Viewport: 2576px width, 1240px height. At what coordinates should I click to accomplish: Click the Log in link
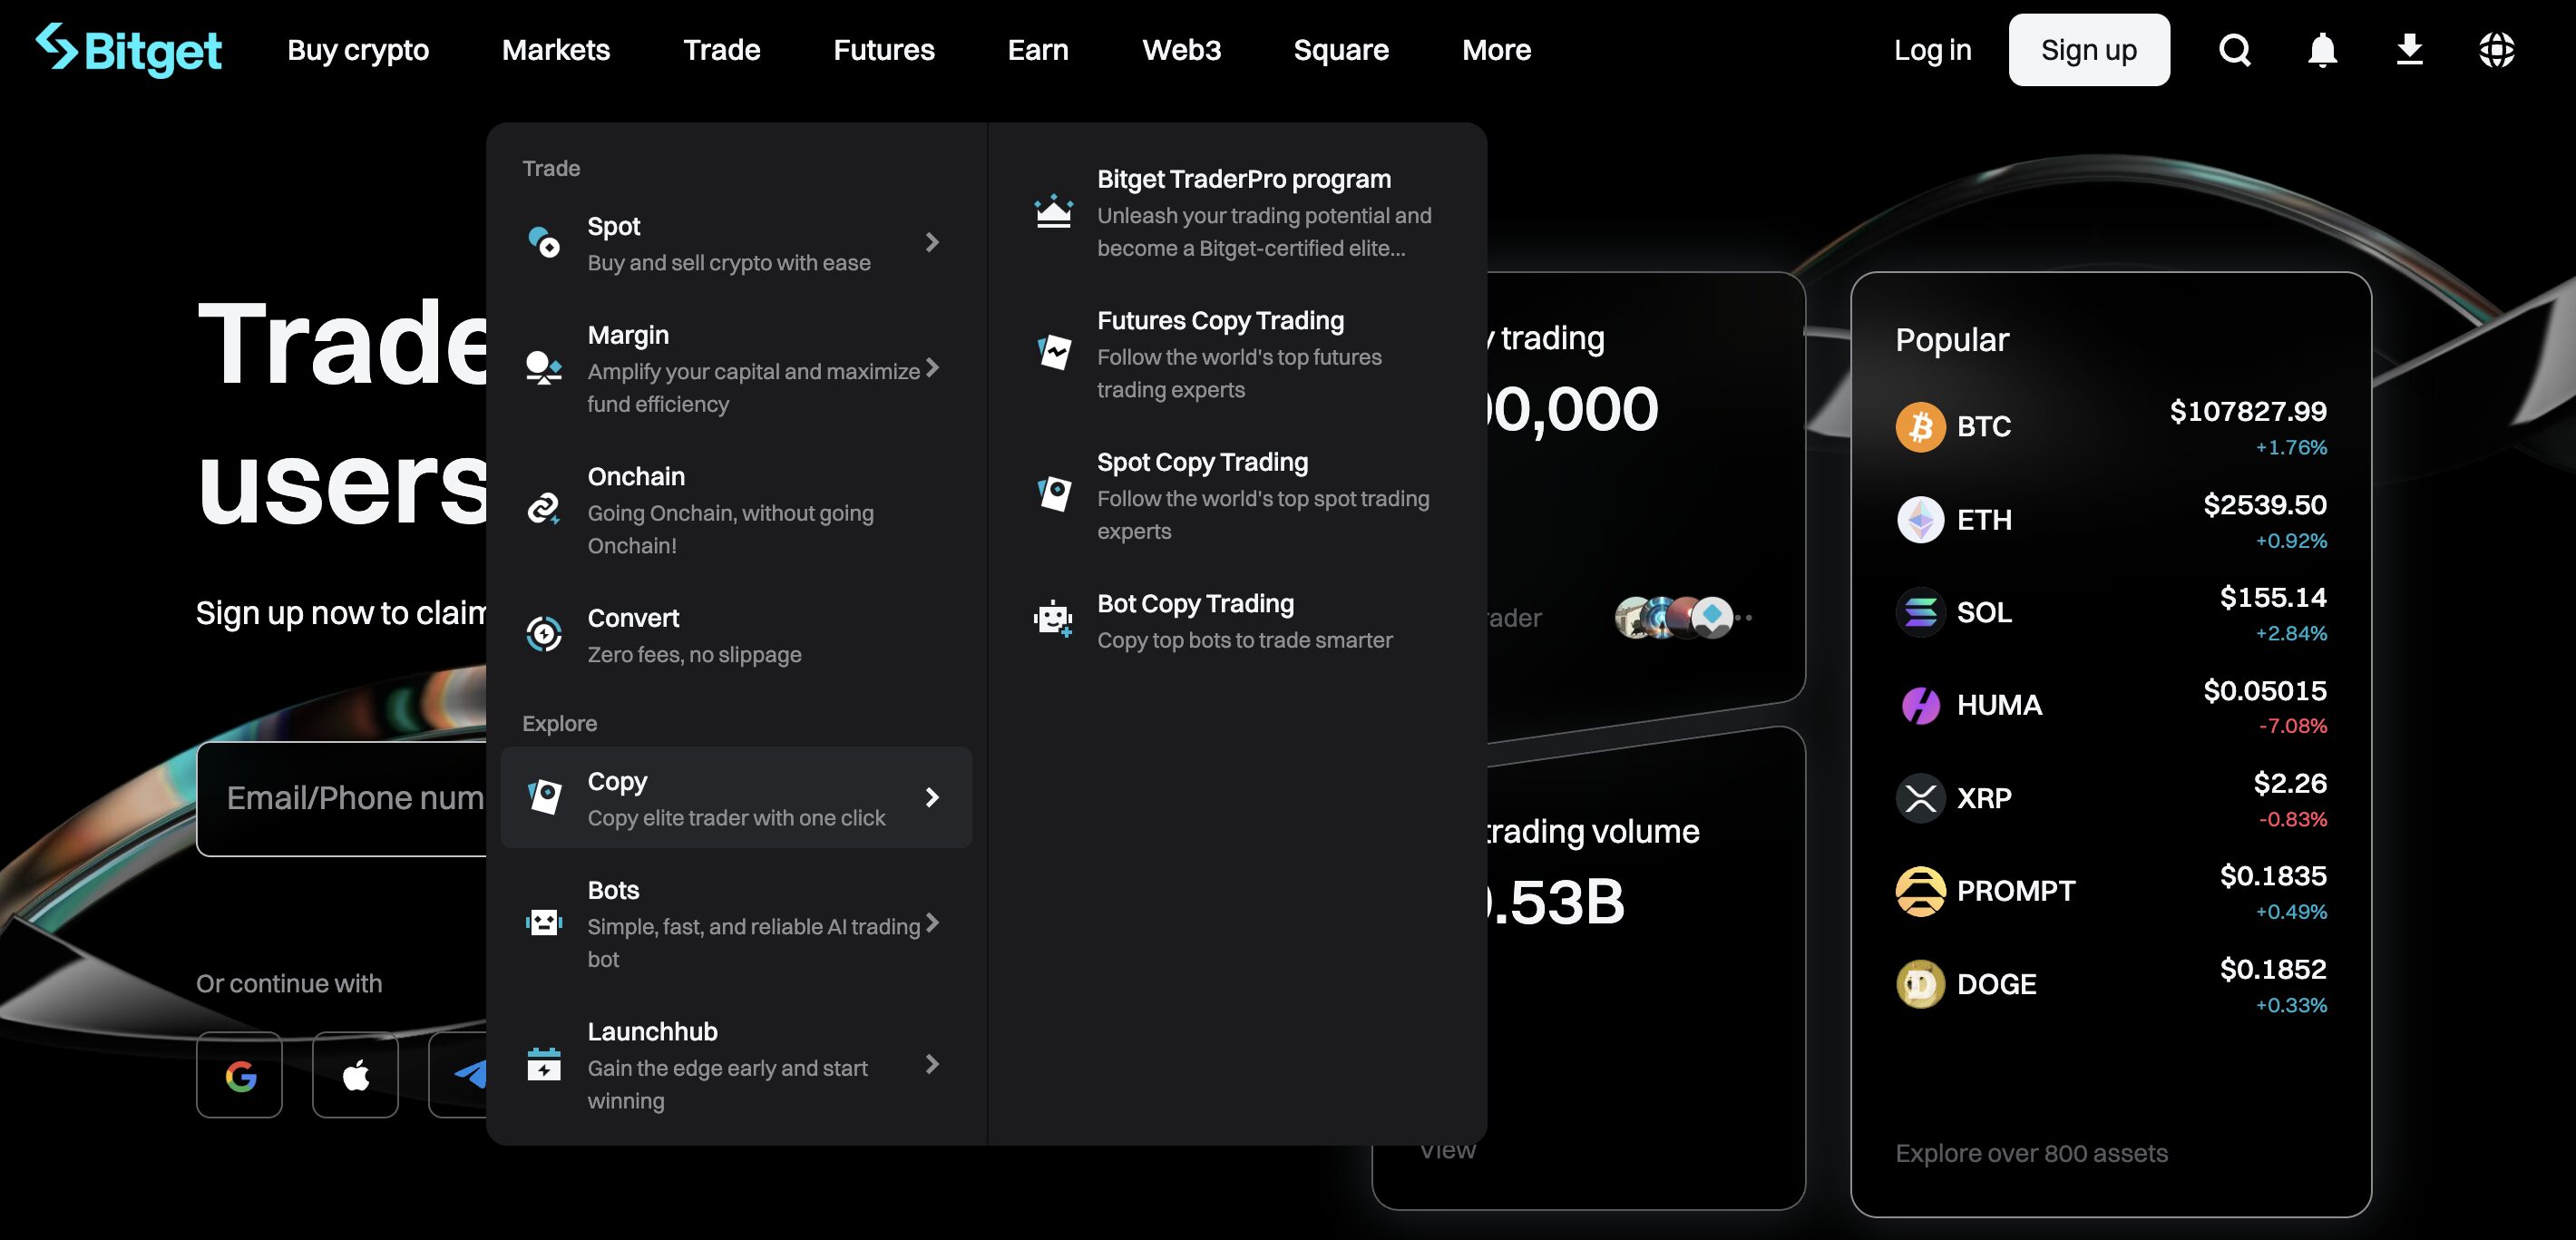(x=1932, y=50)
